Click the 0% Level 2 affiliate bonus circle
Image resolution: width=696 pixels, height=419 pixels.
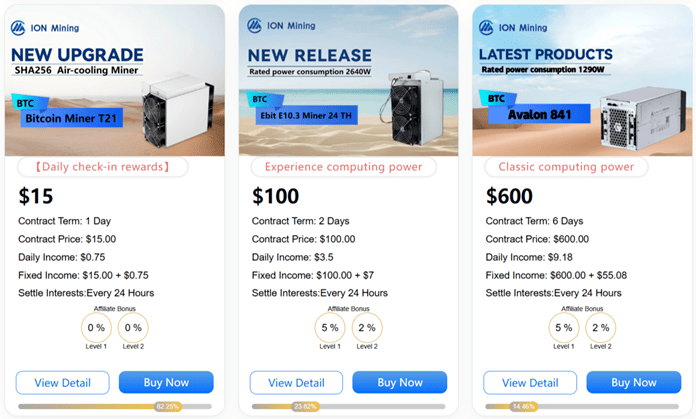pyautogui.click(x=134, y=327)
